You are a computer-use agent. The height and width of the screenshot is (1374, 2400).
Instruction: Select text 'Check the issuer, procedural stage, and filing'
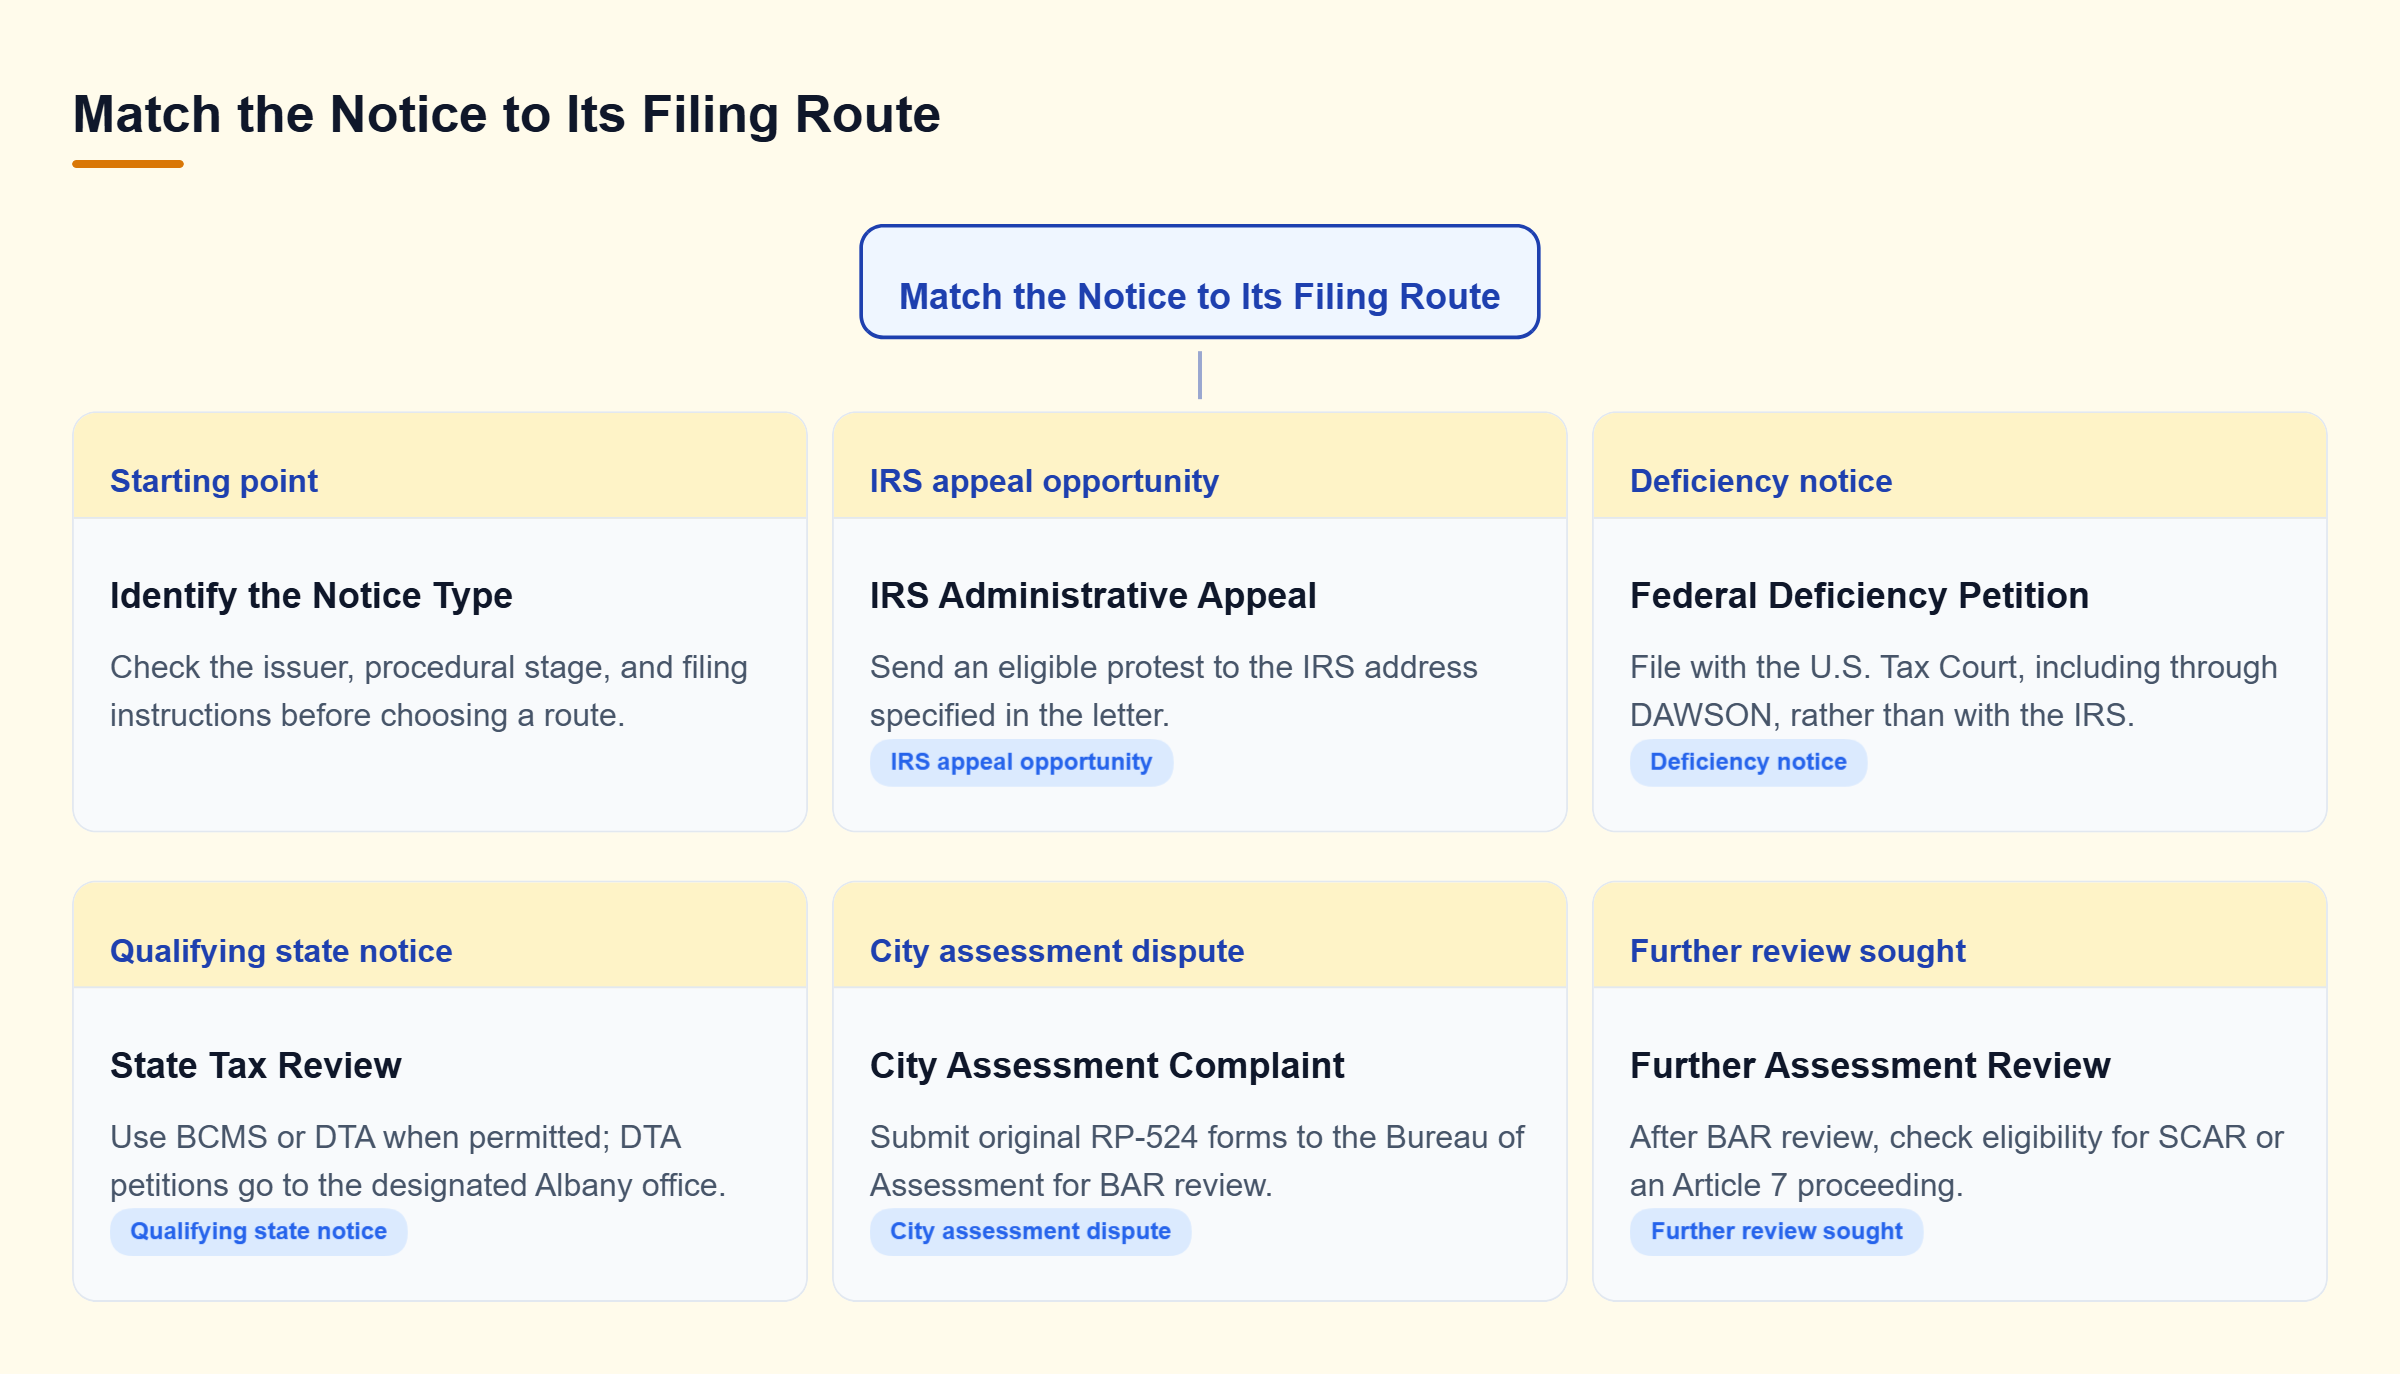(429, 667)
